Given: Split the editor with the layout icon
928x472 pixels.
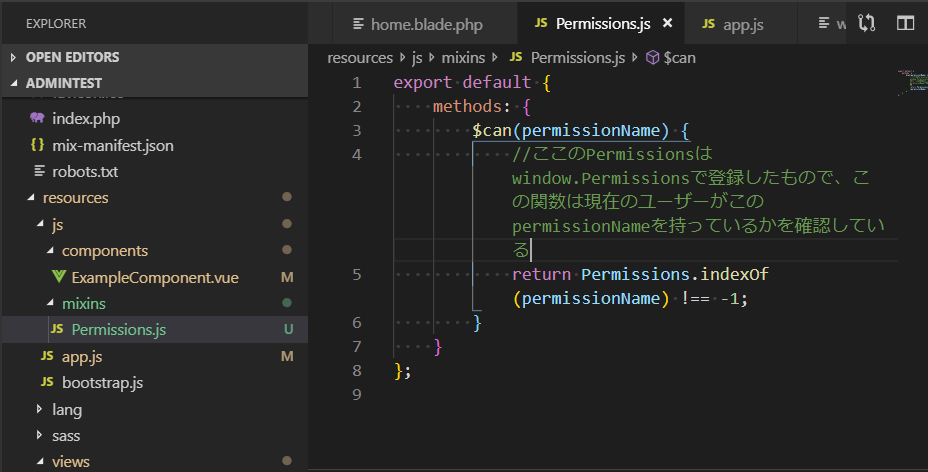Looking at the screenshot, I should tap(905, 23).
